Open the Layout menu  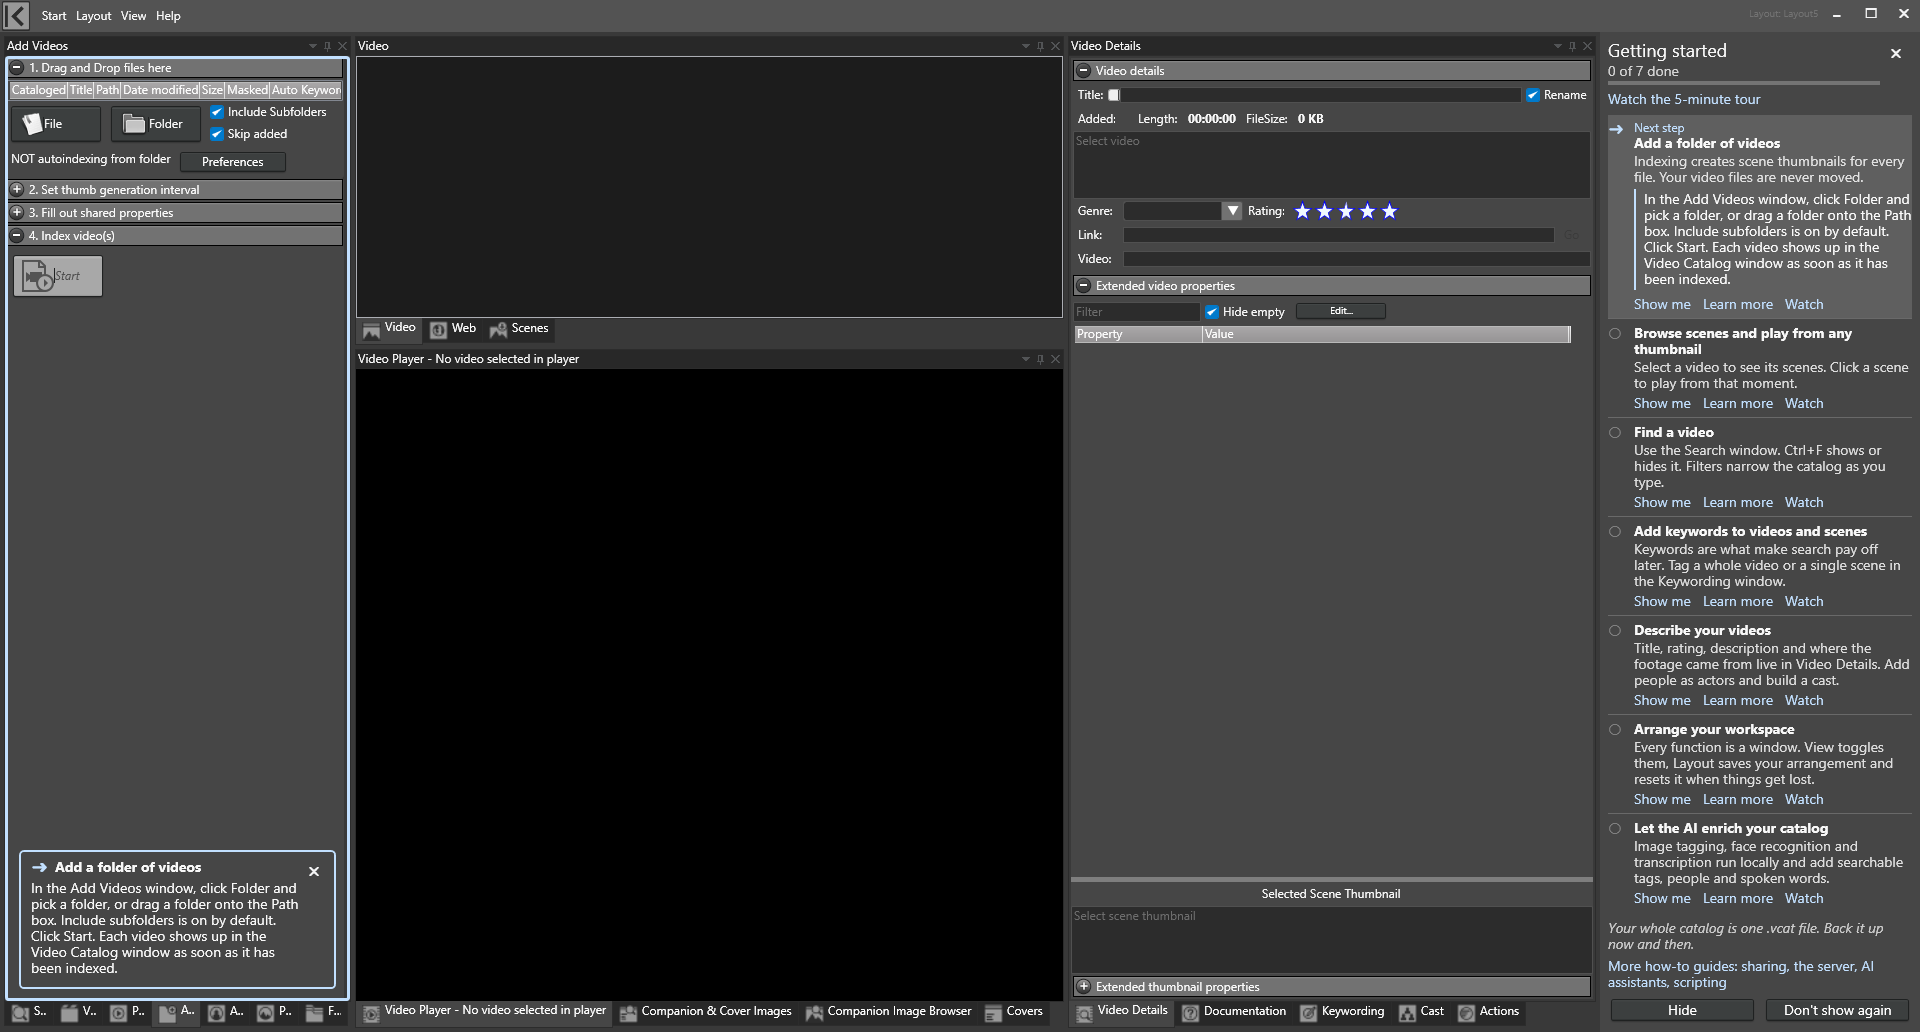point(94,16)
